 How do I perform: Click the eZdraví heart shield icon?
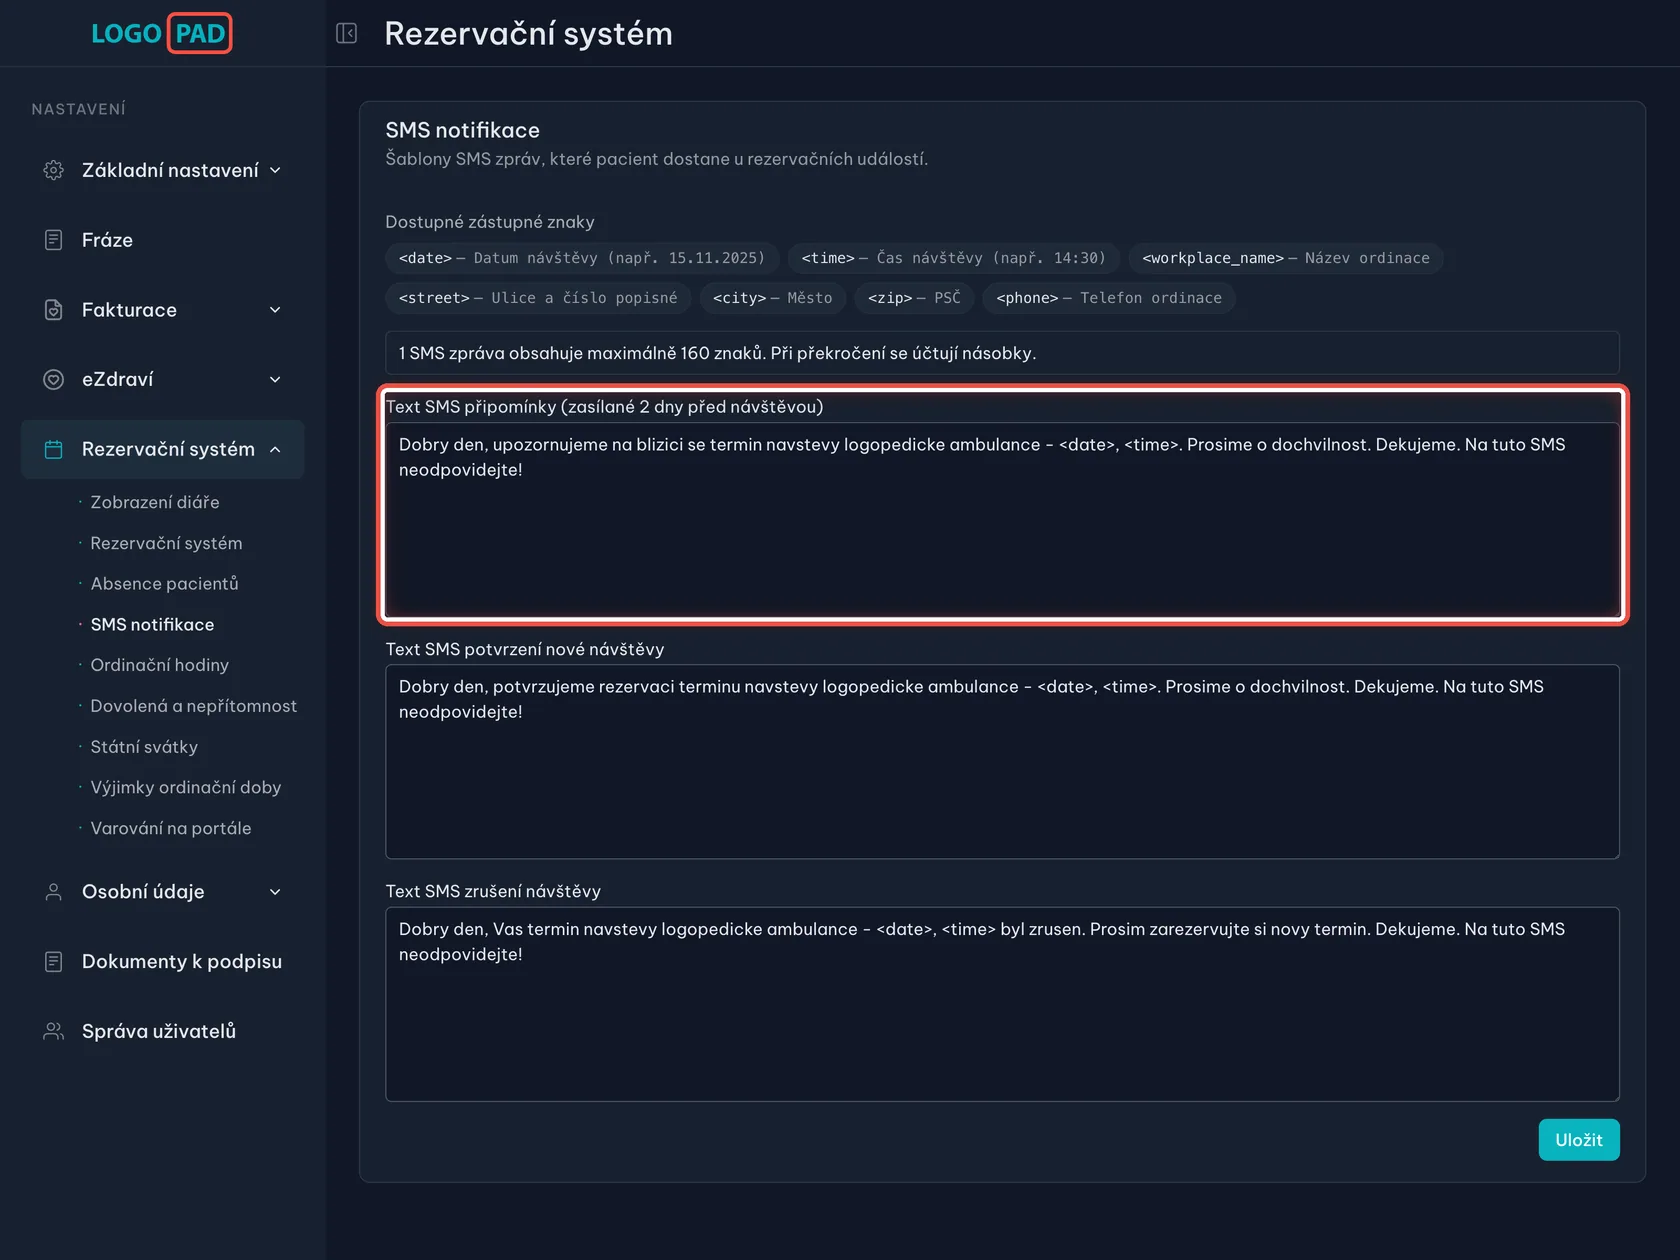tap(54, 380)
